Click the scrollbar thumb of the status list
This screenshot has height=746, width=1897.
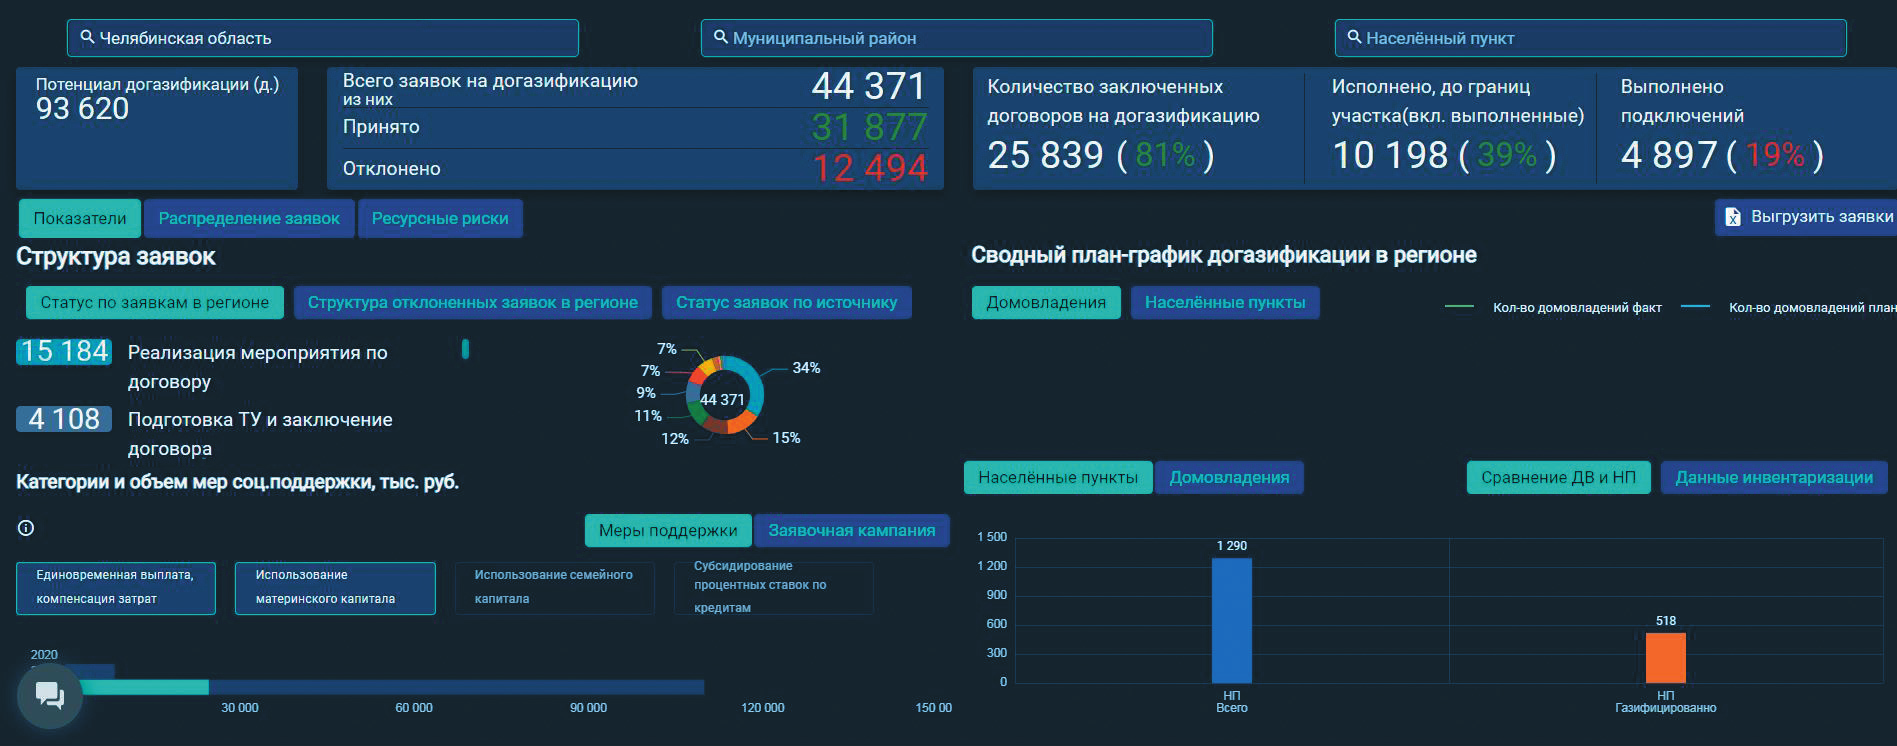[465, 349]
